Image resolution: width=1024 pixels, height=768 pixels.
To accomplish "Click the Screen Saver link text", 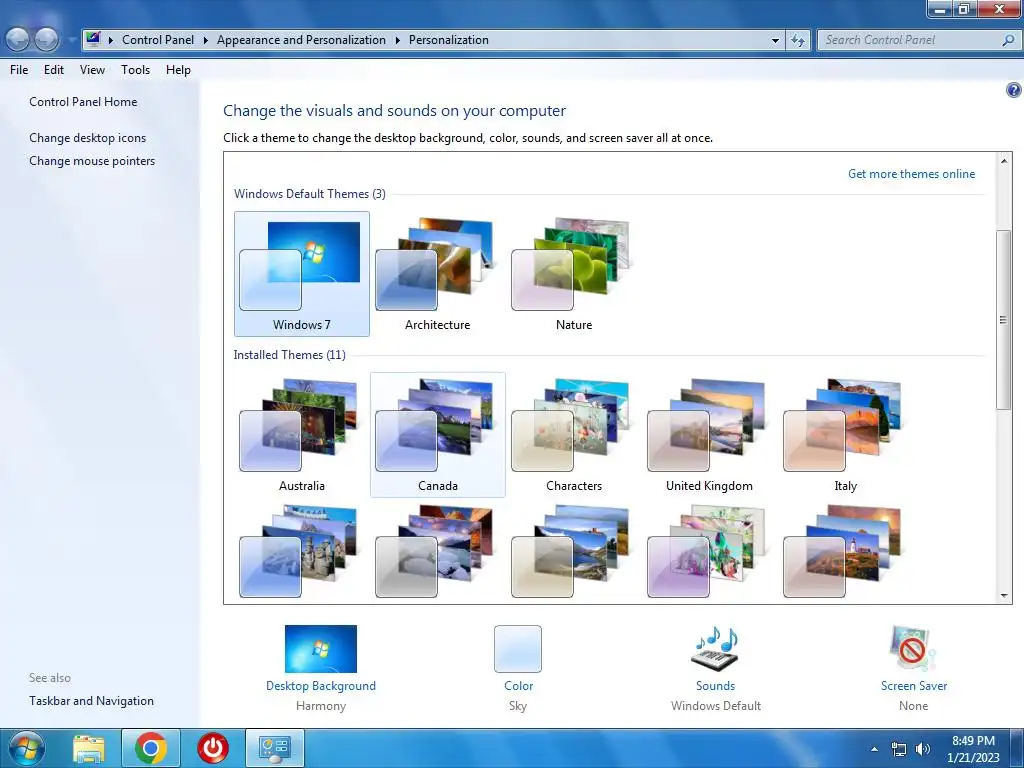I will [914, 686].
